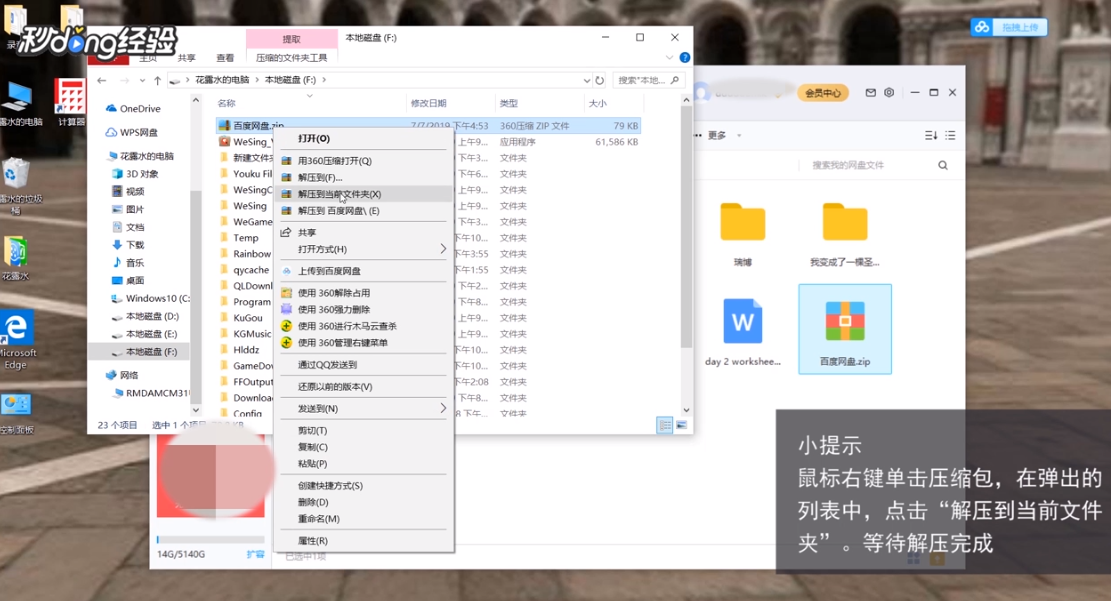Switch Baidu Netdisk files to list view
Screen dimensions: 1111x601
click(x=950, y=135)
